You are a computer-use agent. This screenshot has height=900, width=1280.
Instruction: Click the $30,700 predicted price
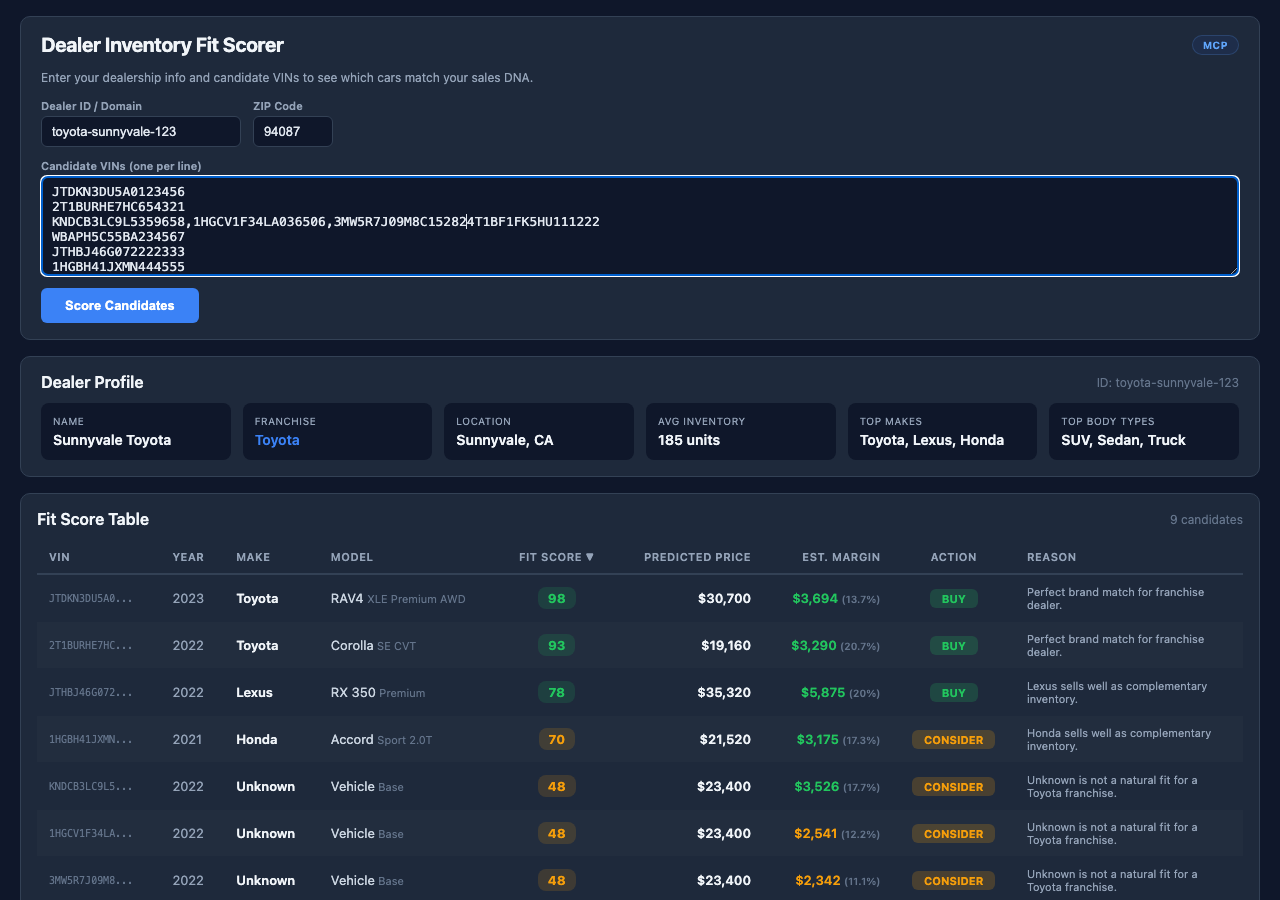pos(724,599)
